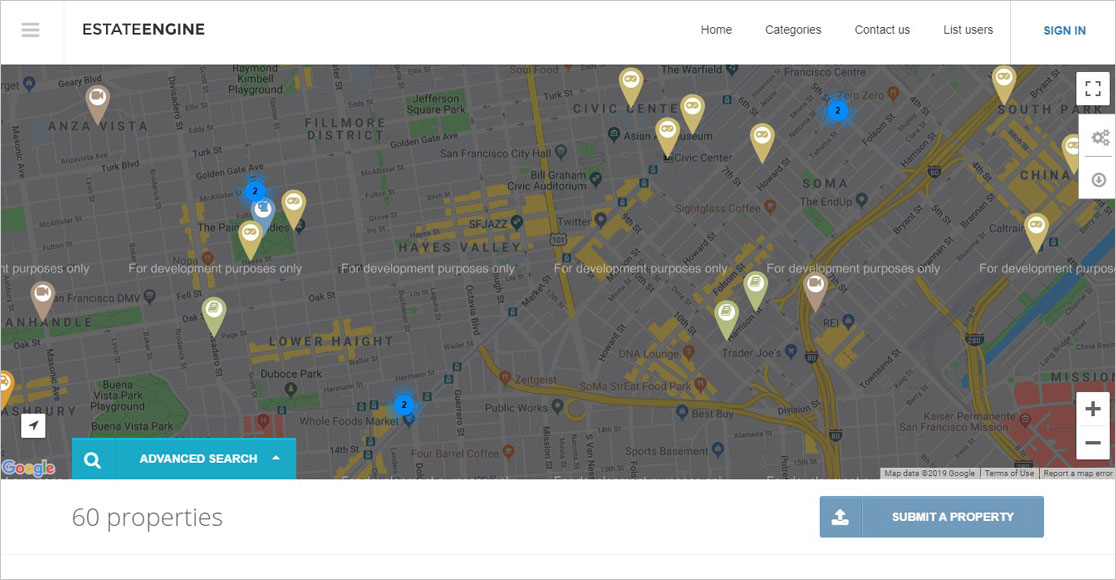Click the Submit a Property button

932,517
